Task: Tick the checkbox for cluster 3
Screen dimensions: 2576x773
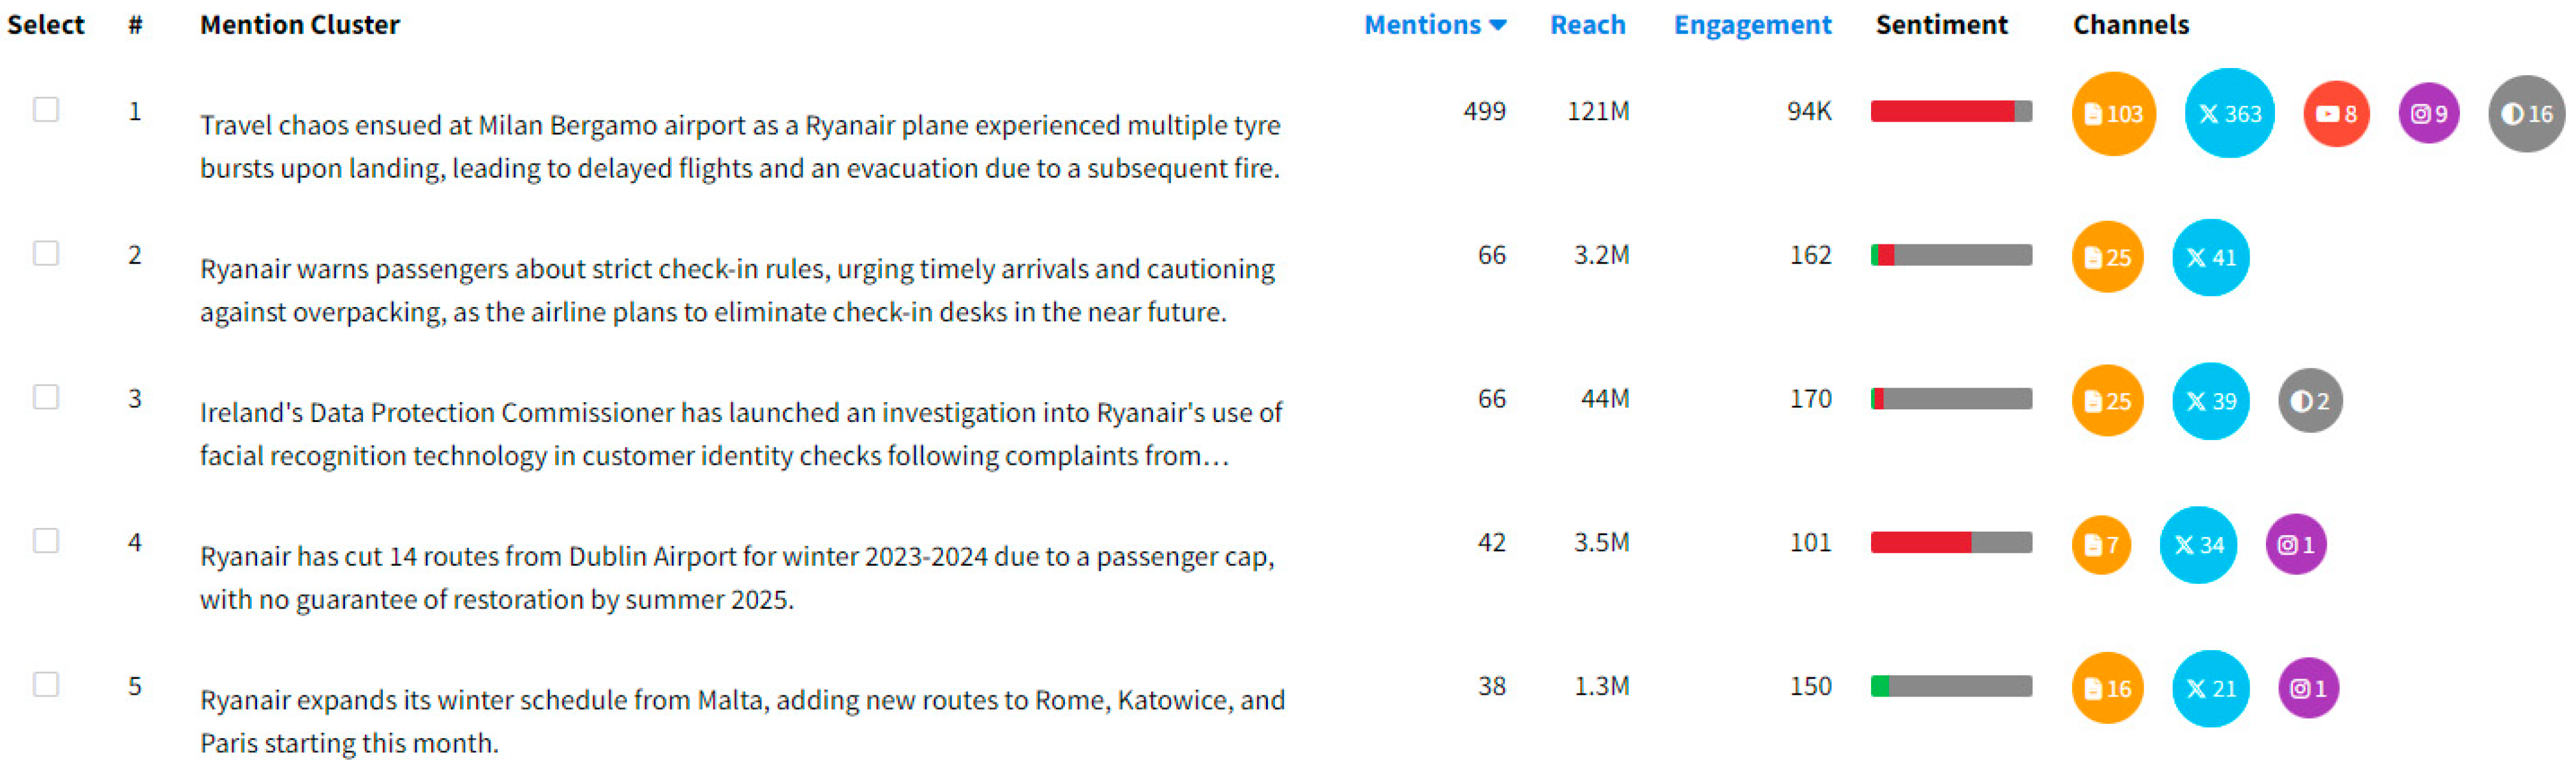Action: [x=46, y=397]
